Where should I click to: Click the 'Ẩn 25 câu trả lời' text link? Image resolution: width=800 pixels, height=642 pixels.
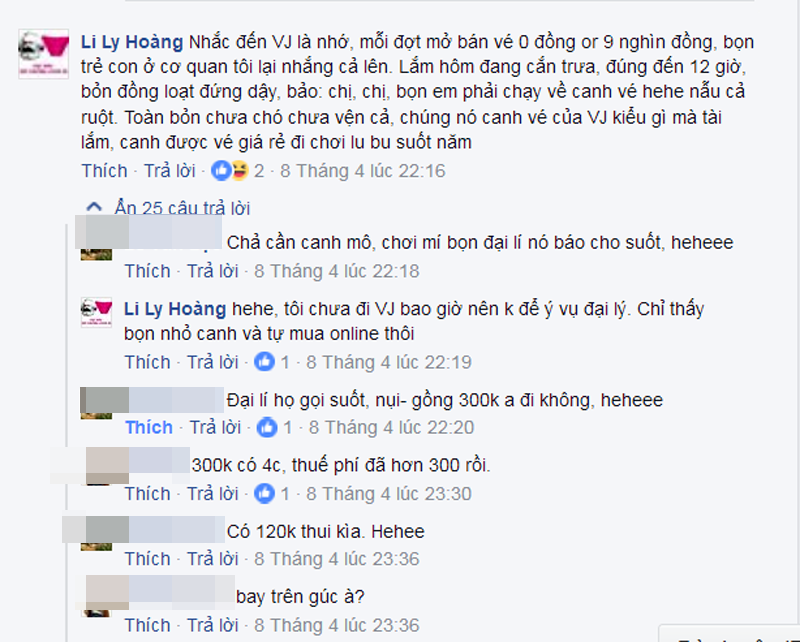click(182, 208)
